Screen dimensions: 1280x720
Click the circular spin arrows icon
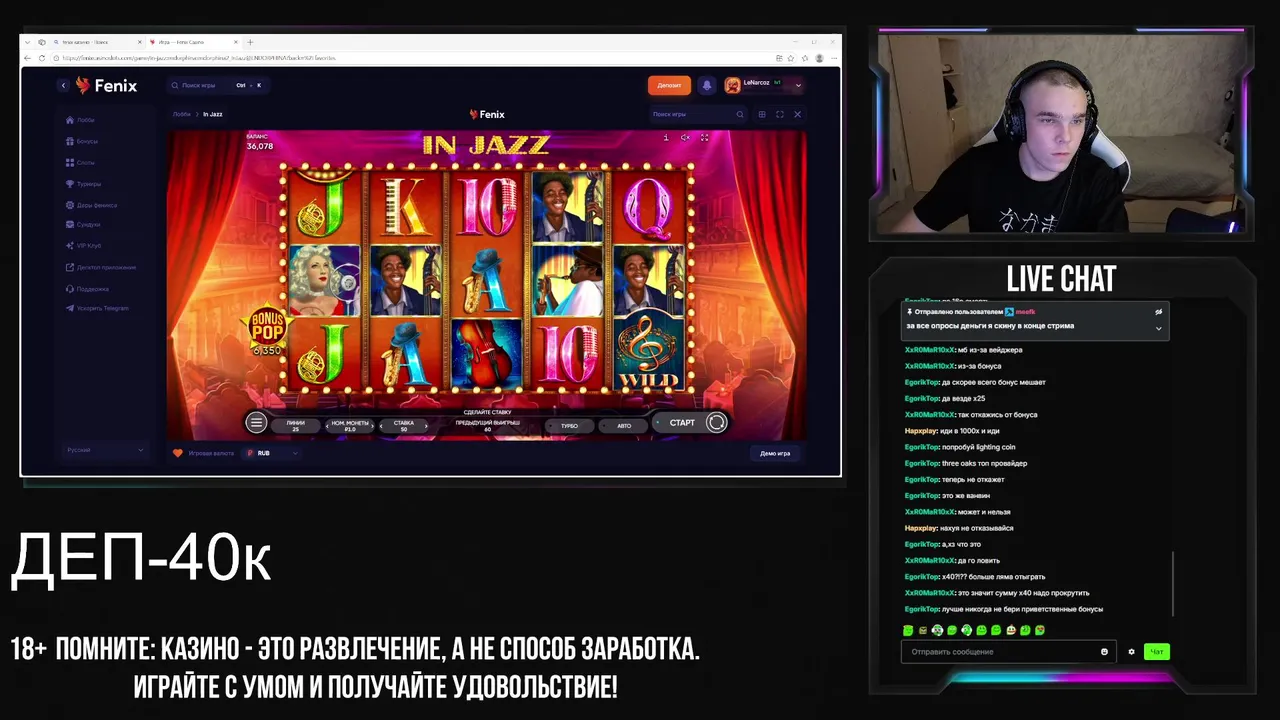716,423
